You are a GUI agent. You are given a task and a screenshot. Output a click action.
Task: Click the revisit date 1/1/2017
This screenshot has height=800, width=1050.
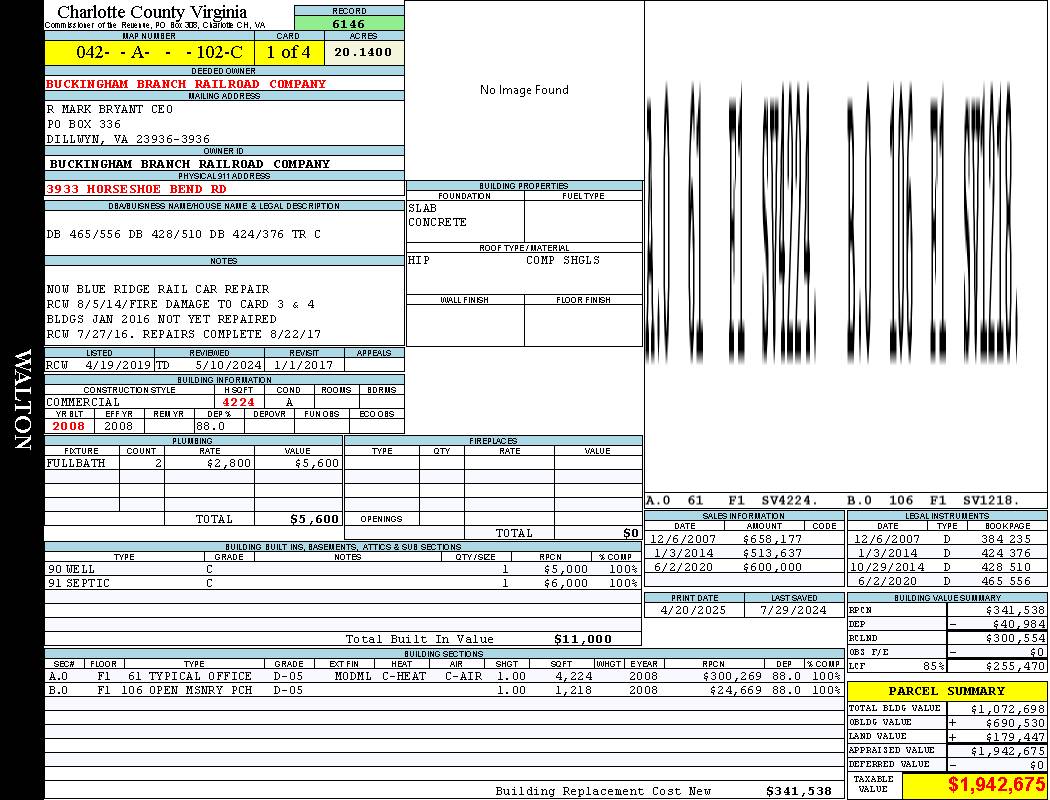click(x=304, y=366)
